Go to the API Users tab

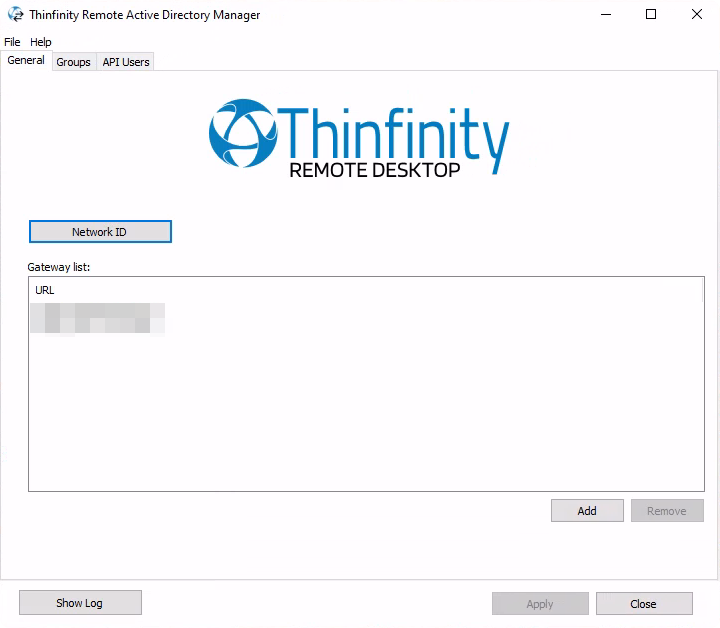tap(126, 62)
